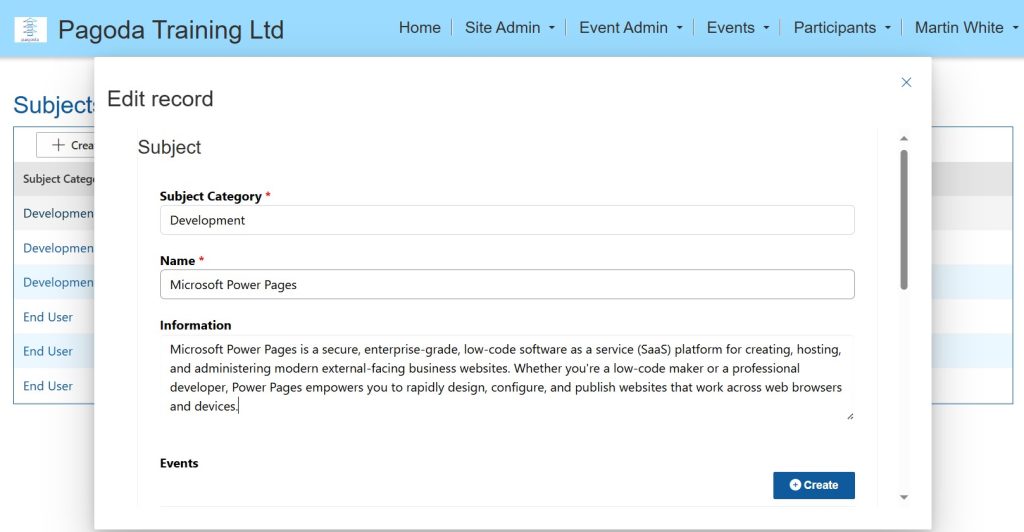Open the Participants dropdown menu

[842, 27]
